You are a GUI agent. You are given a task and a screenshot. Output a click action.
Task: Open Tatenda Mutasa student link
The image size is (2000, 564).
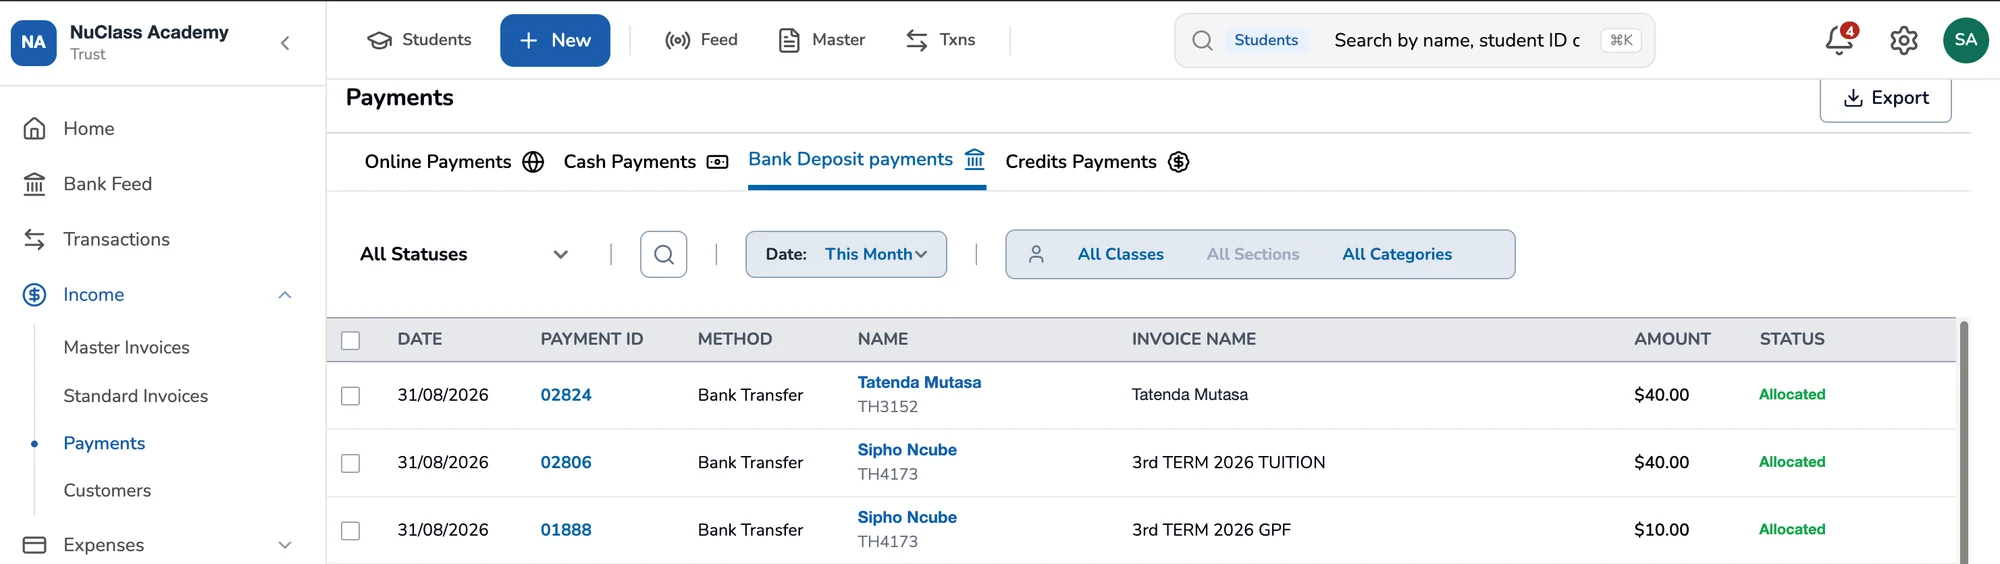point(919,382)
